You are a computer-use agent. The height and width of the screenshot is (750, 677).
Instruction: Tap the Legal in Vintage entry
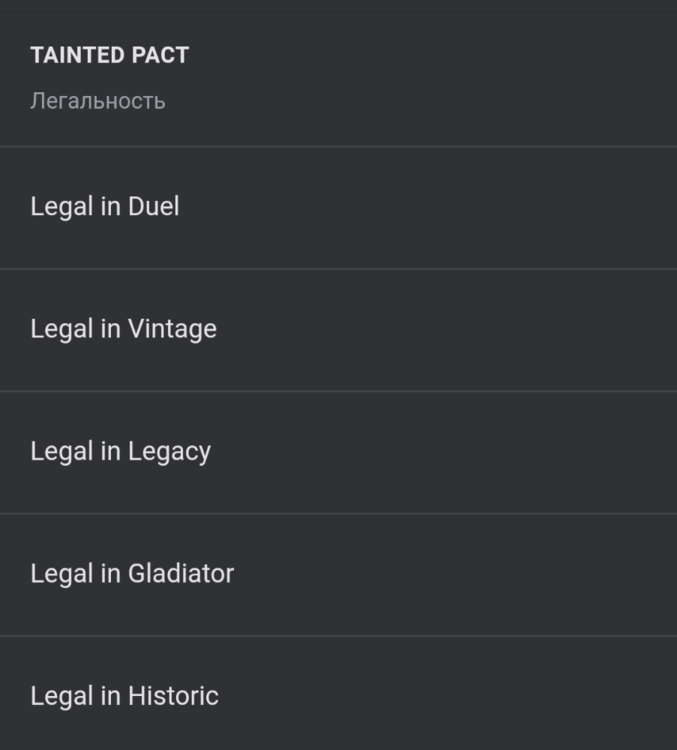pyautogui.click(x=123, y=329)
